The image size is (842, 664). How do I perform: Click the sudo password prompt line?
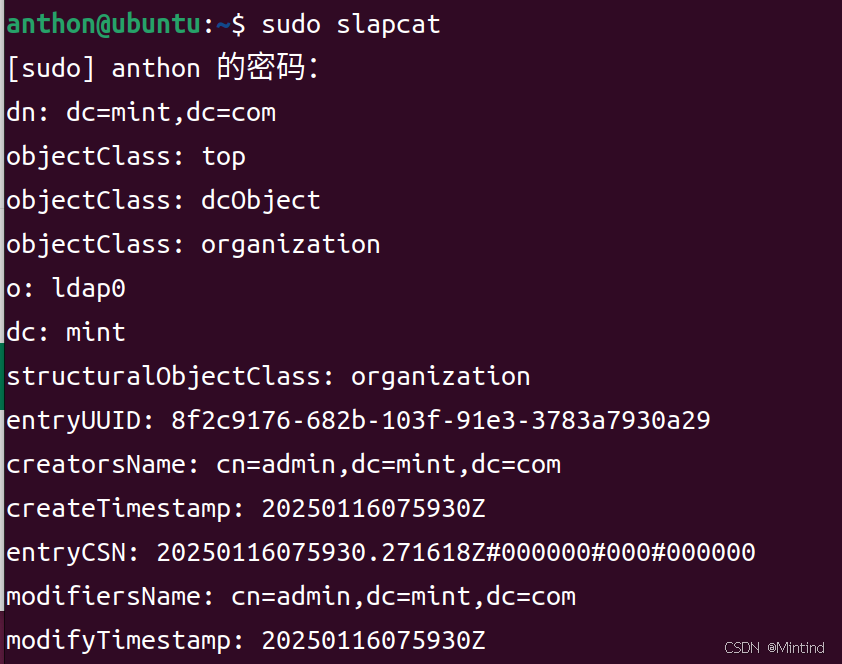(x=163, y=68)
